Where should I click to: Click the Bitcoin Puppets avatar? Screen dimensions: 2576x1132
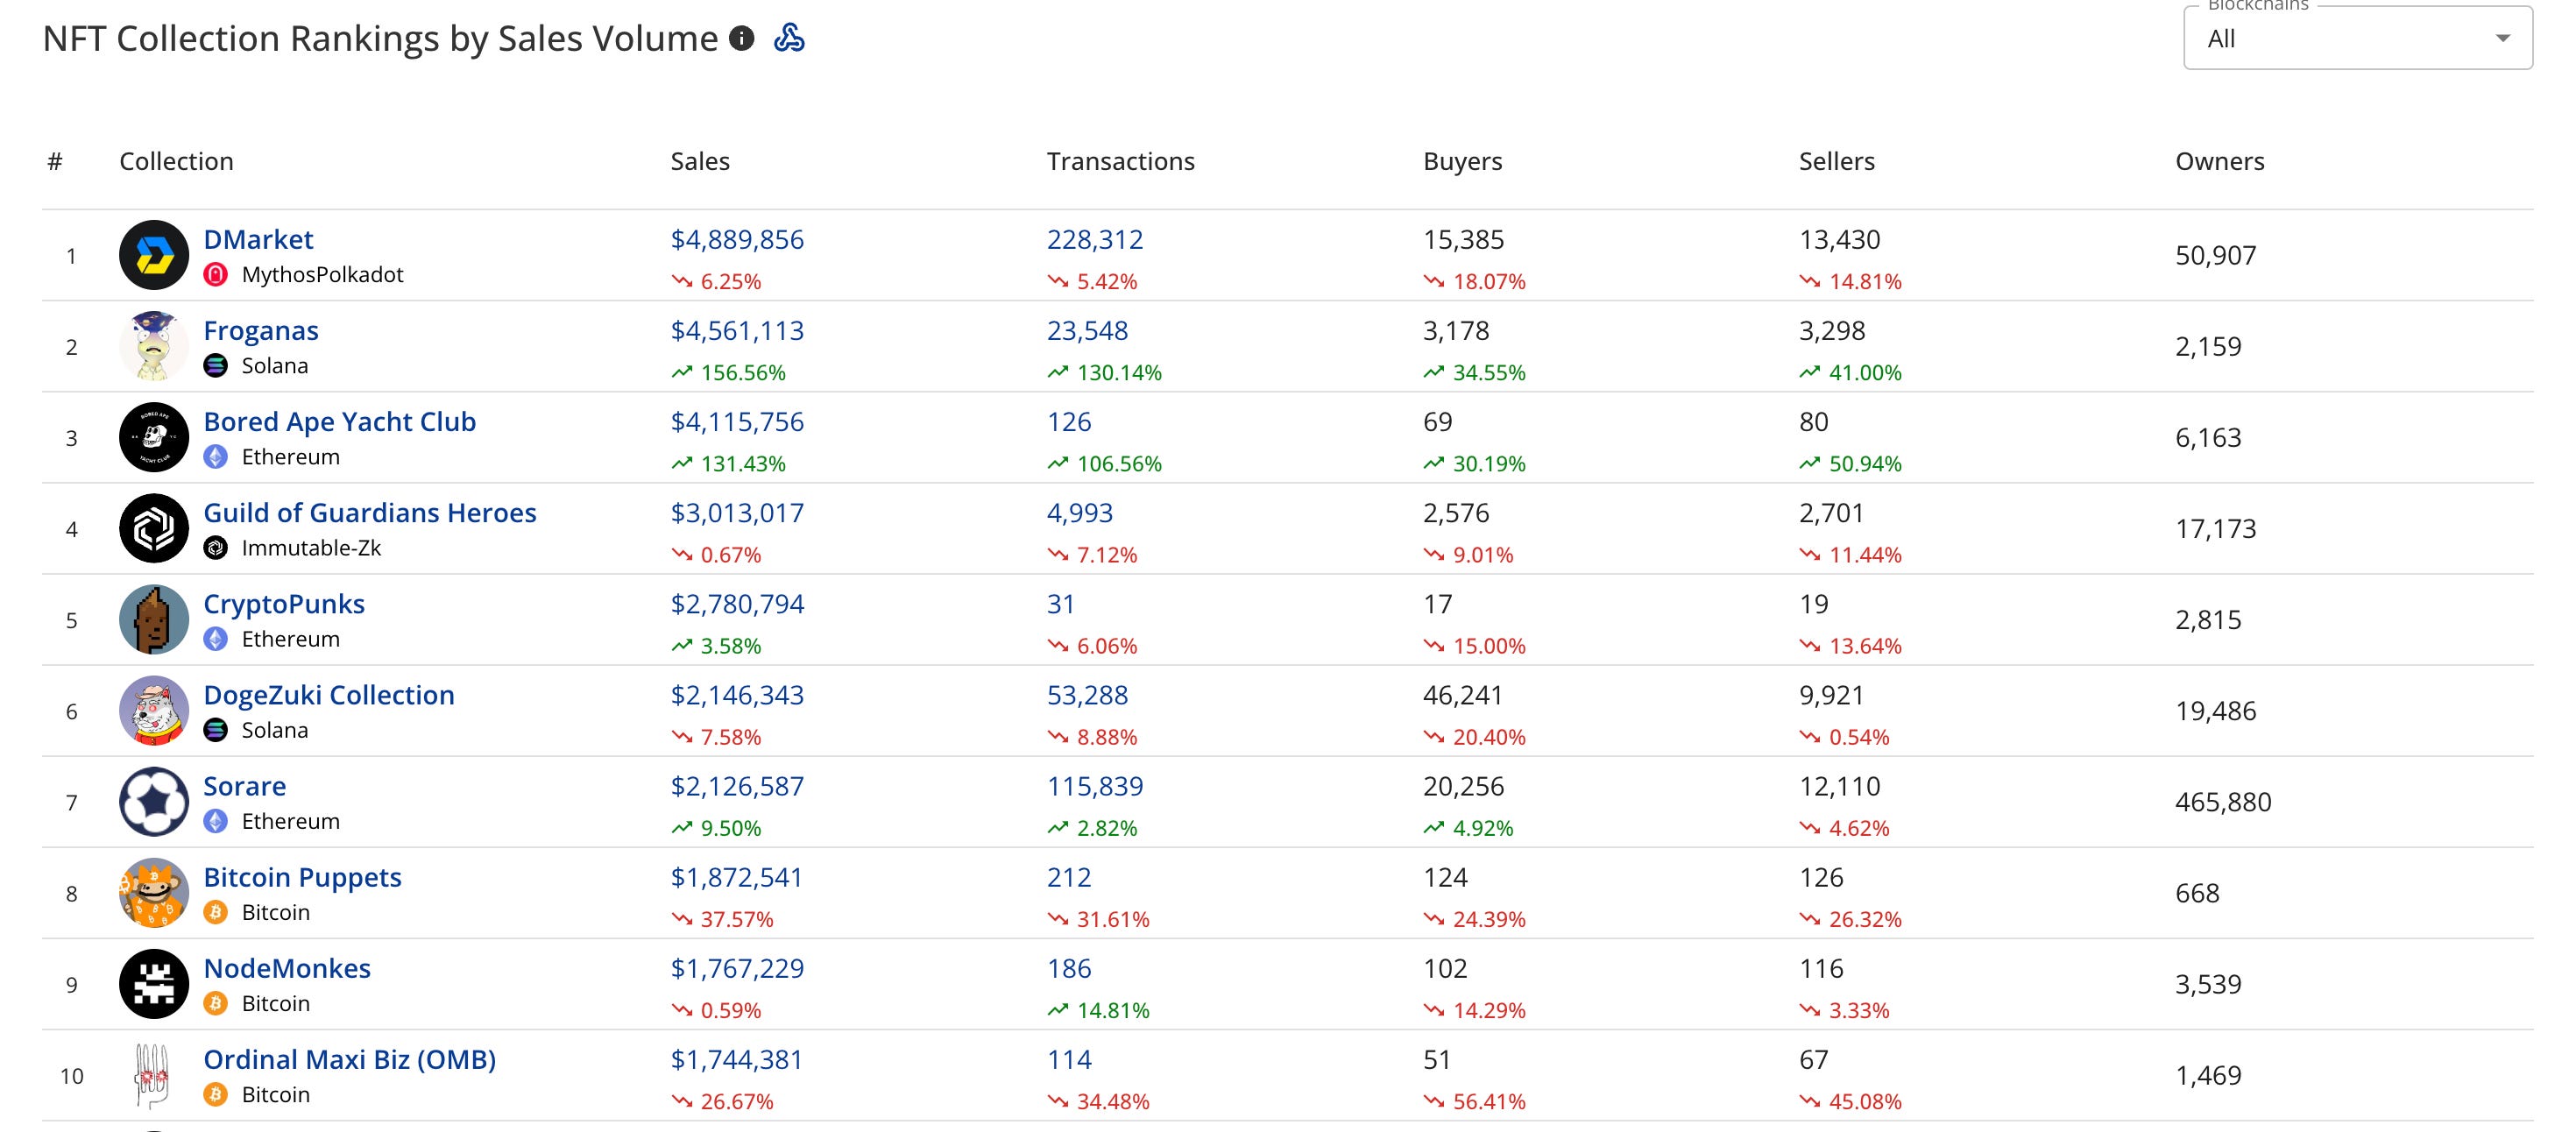coord(154,893)
